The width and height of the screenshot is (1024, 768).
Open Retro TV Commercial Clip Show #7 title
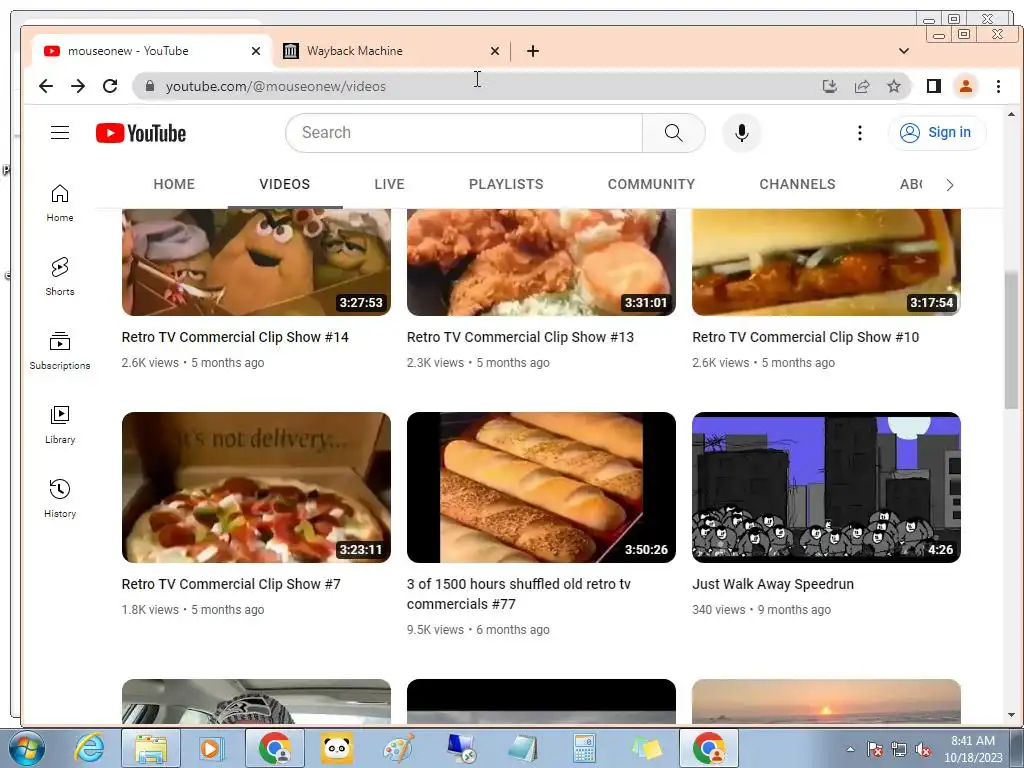[x=231, y=584]
